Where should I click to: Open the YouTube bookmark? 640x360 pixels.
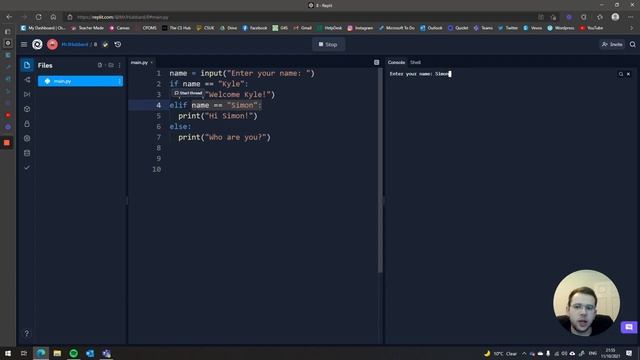click(591, 28)
